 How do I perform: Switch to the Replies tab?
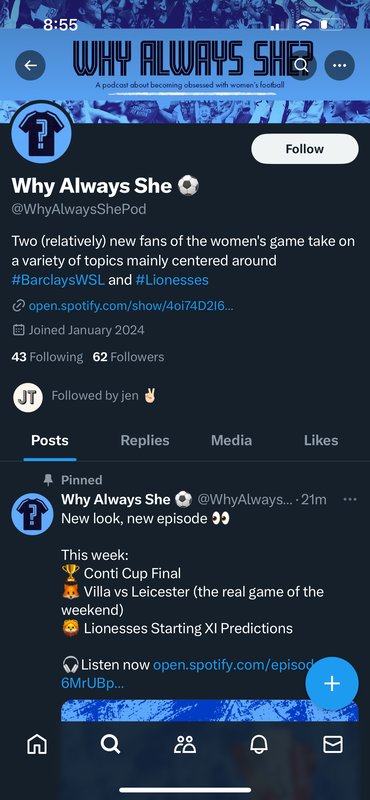(145, 440)
